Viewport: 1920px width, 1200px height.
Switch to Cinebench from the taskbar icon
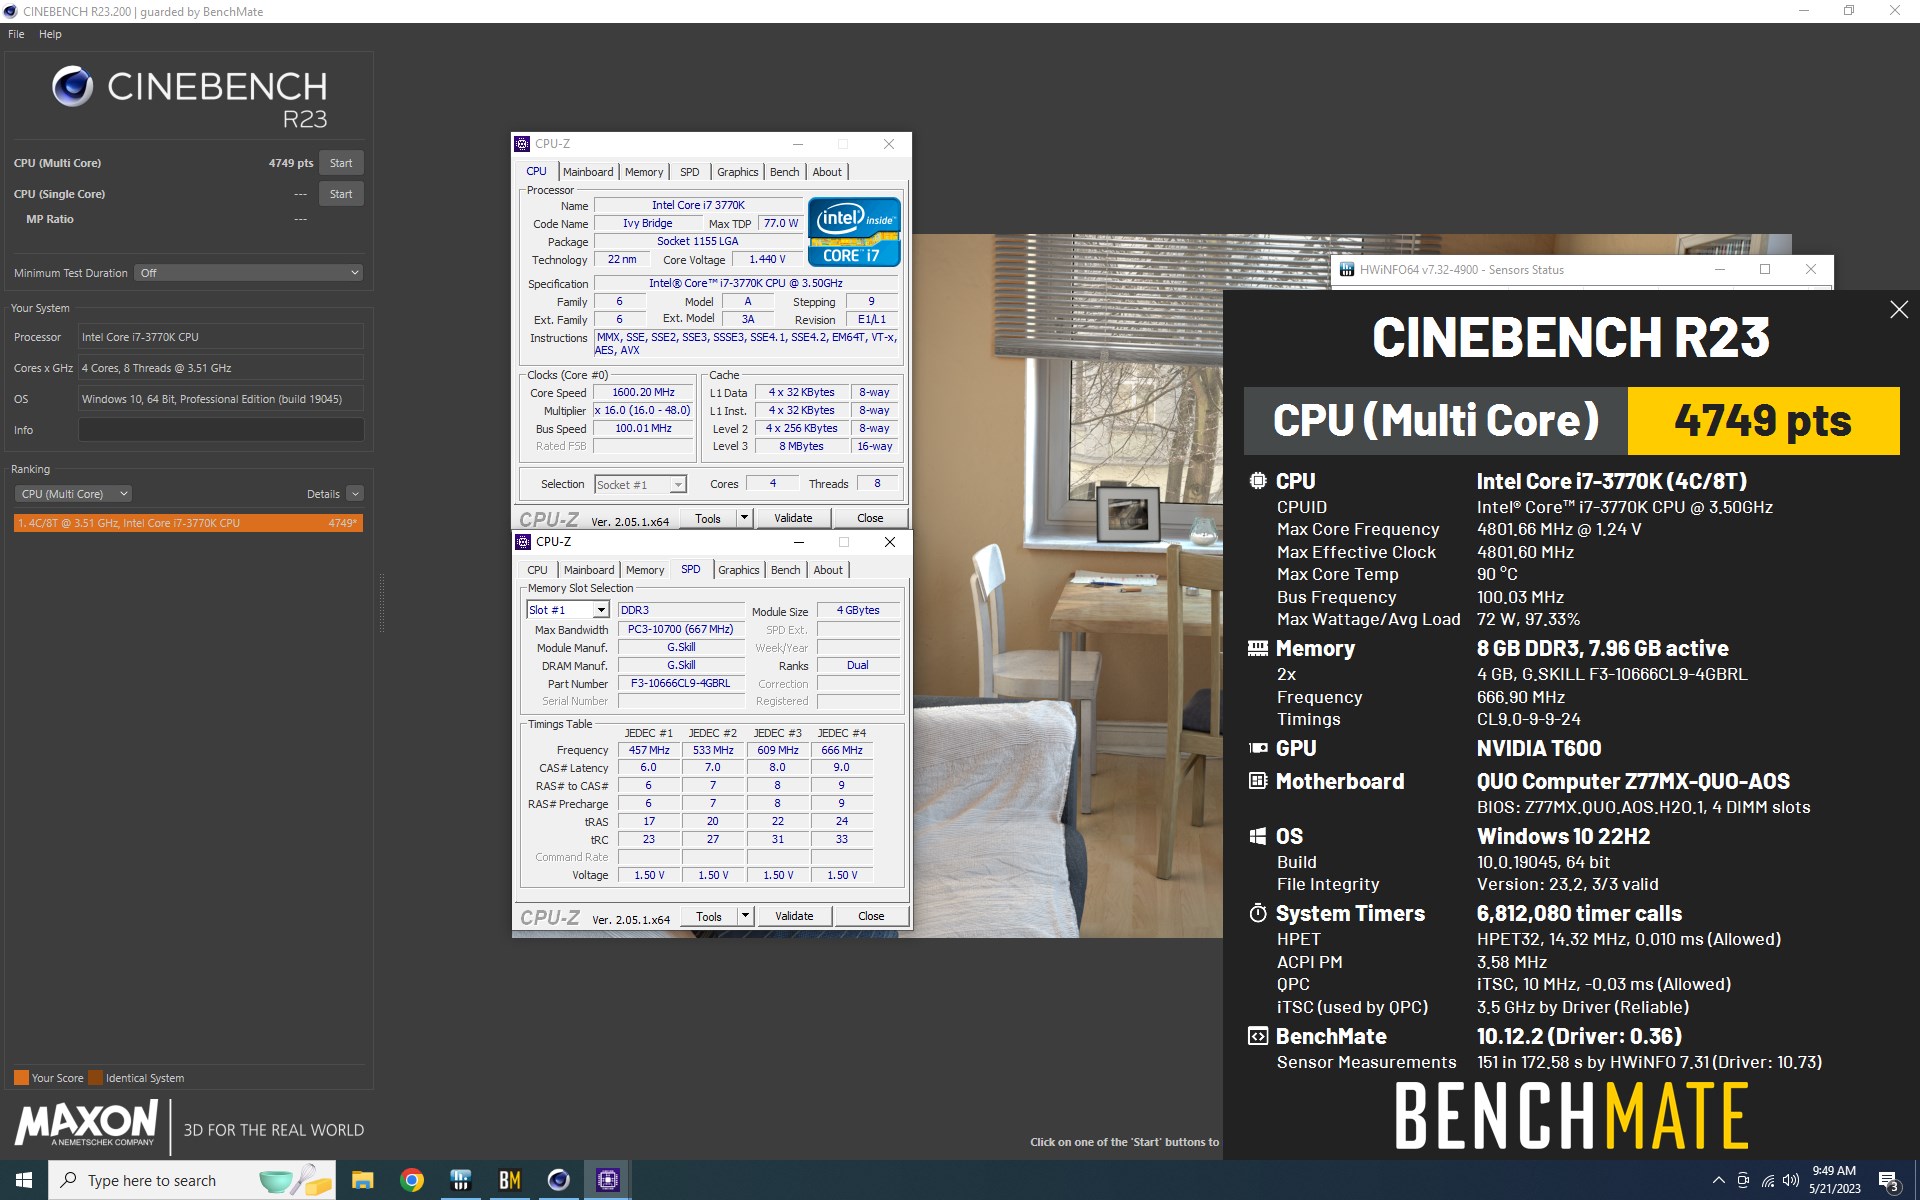[558, 1180]
